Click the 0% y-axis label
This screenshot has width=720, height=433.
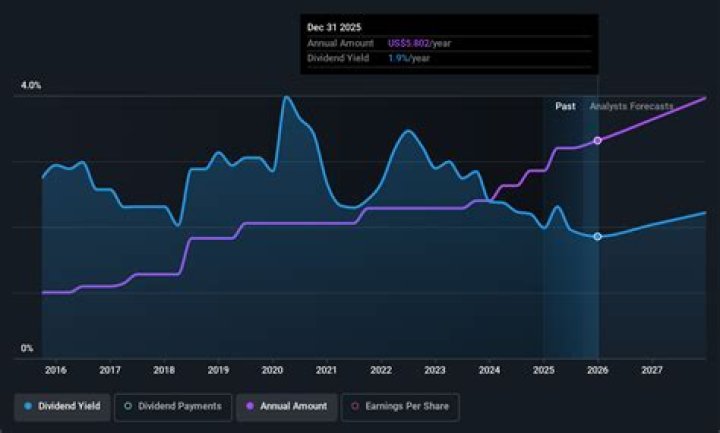28,349
